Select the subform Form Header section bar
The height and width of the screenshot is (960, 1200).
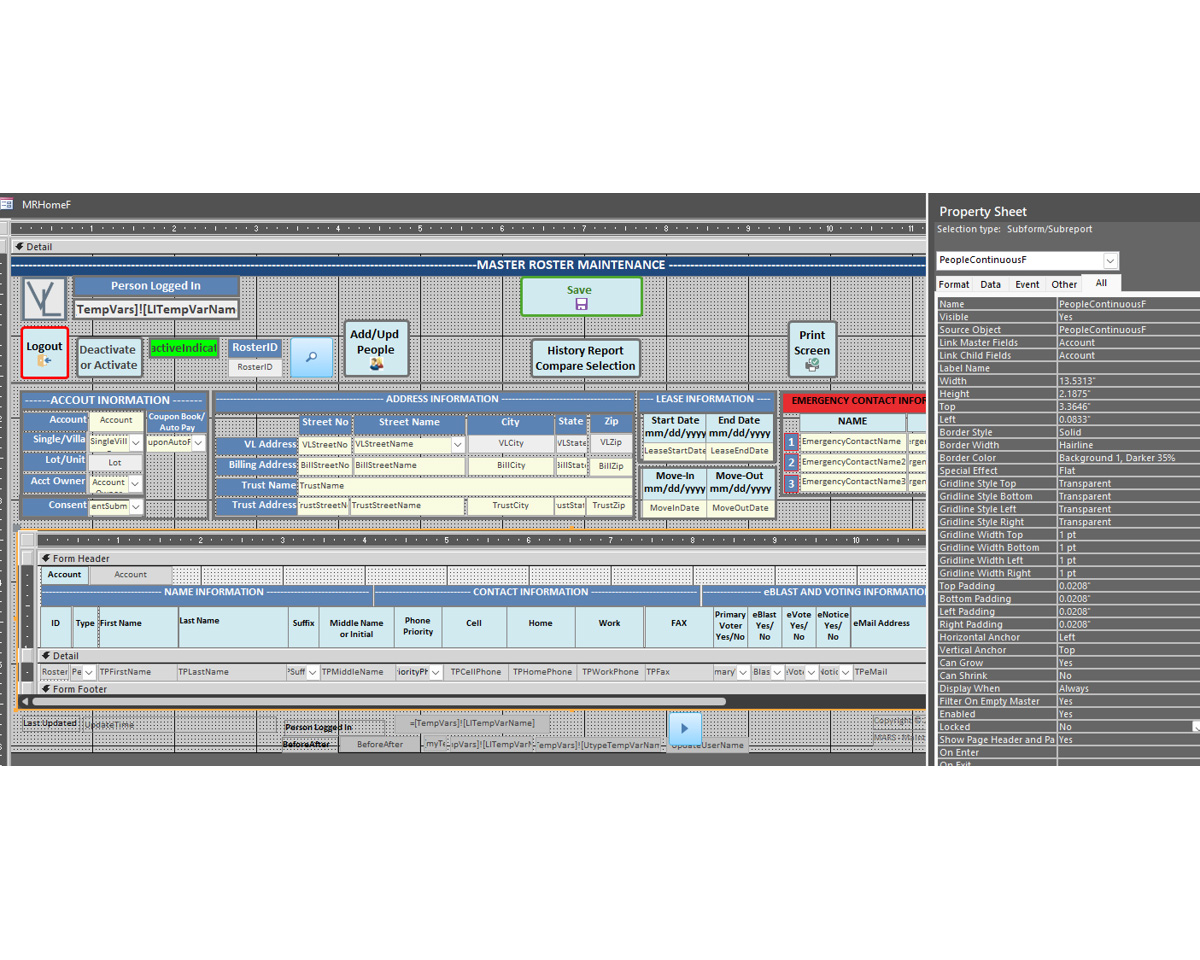pyautogui.click(x=482, y=558)
